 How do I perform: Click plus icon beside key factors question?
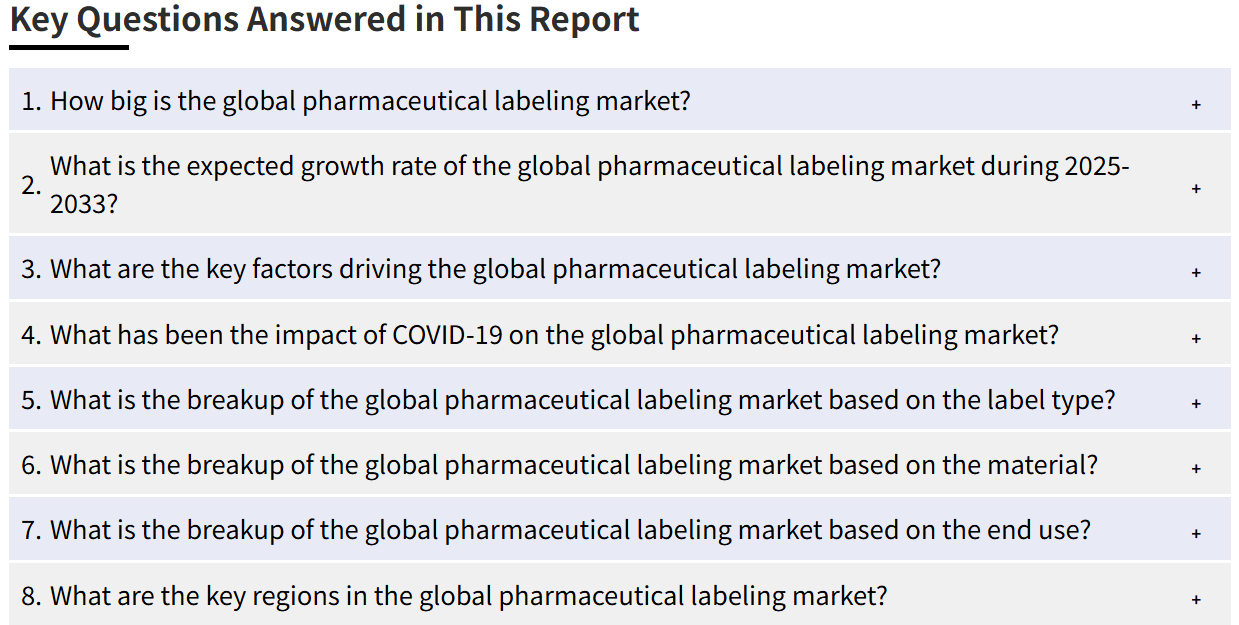(x=1196, y=272)
